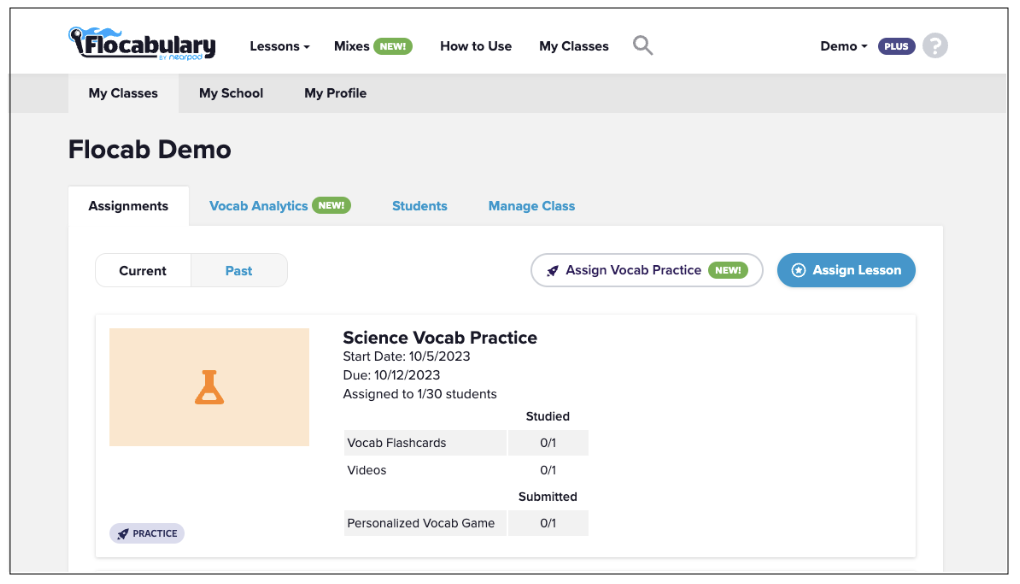Switch to the Students tab

[420, 206]
